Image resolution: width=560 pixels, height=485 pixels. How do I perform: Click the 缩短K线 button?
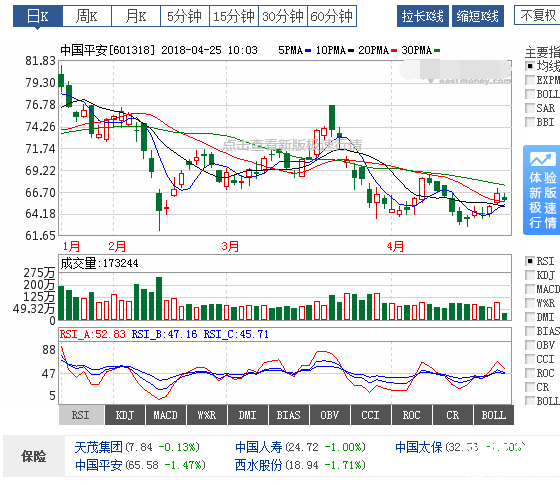(478, 16)
